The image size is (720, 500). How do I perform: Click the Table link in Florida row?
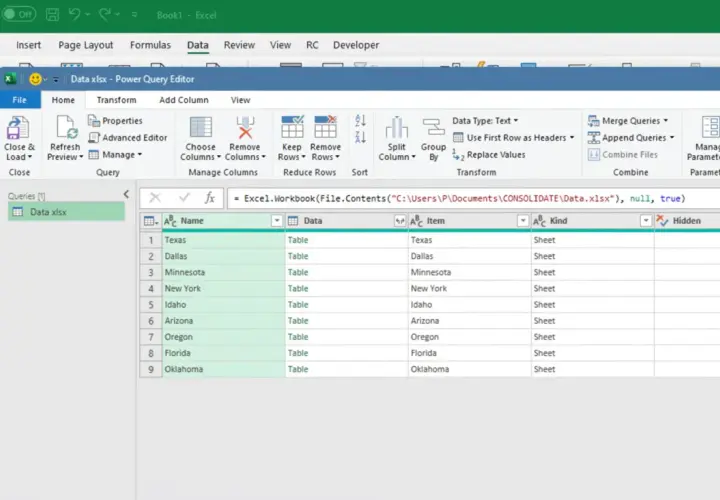(298, 353)
